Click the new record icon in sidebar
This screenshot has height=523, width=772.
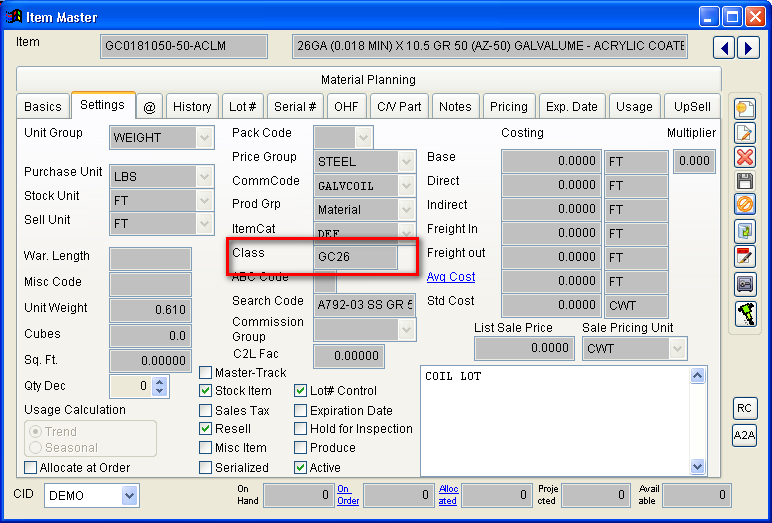(x=744, y=108)
